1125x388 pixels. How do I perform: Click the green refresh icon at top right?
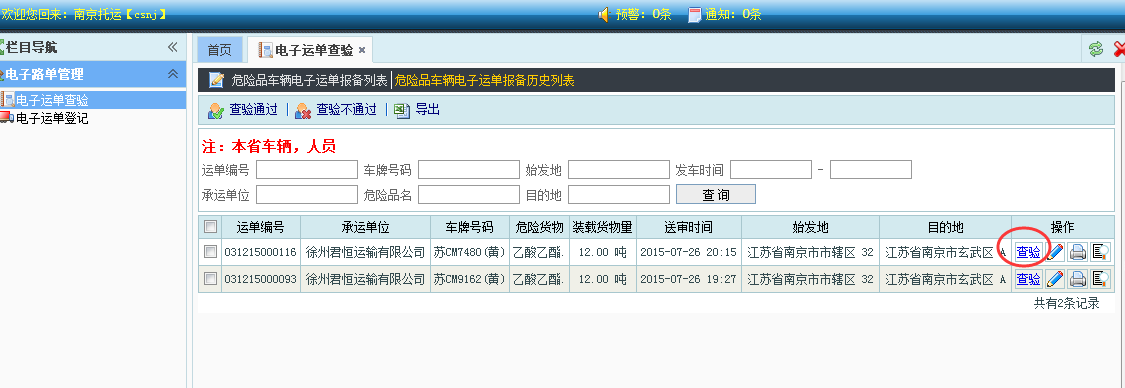click(1096, 49)
